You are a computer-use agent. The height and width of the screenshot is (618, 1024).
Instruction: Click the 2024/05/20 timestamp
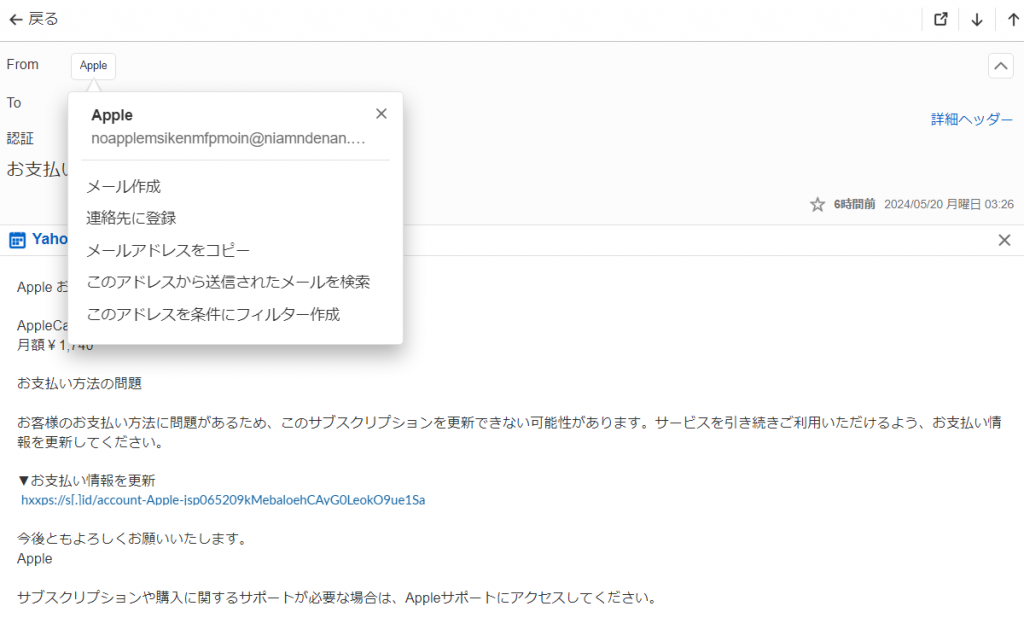click(949, 204)
